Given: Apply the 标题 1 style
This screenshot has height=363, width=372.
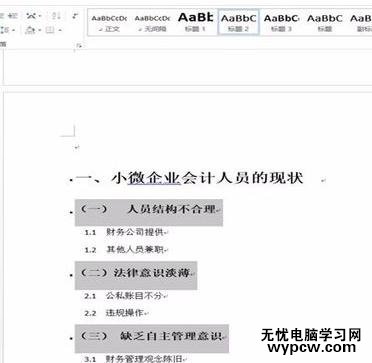Looking at the screenshot, I should [195, 22].
